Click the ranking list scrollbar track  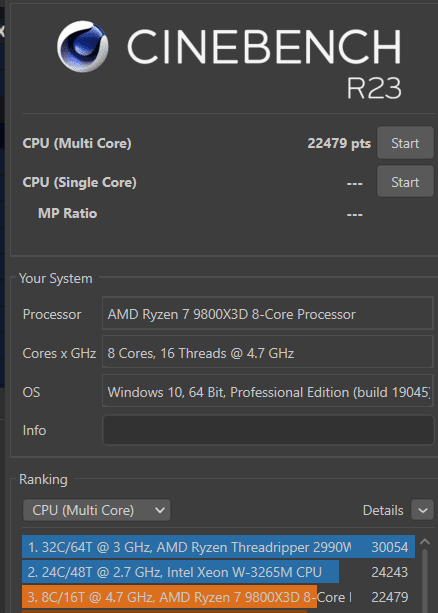[425, 581]
